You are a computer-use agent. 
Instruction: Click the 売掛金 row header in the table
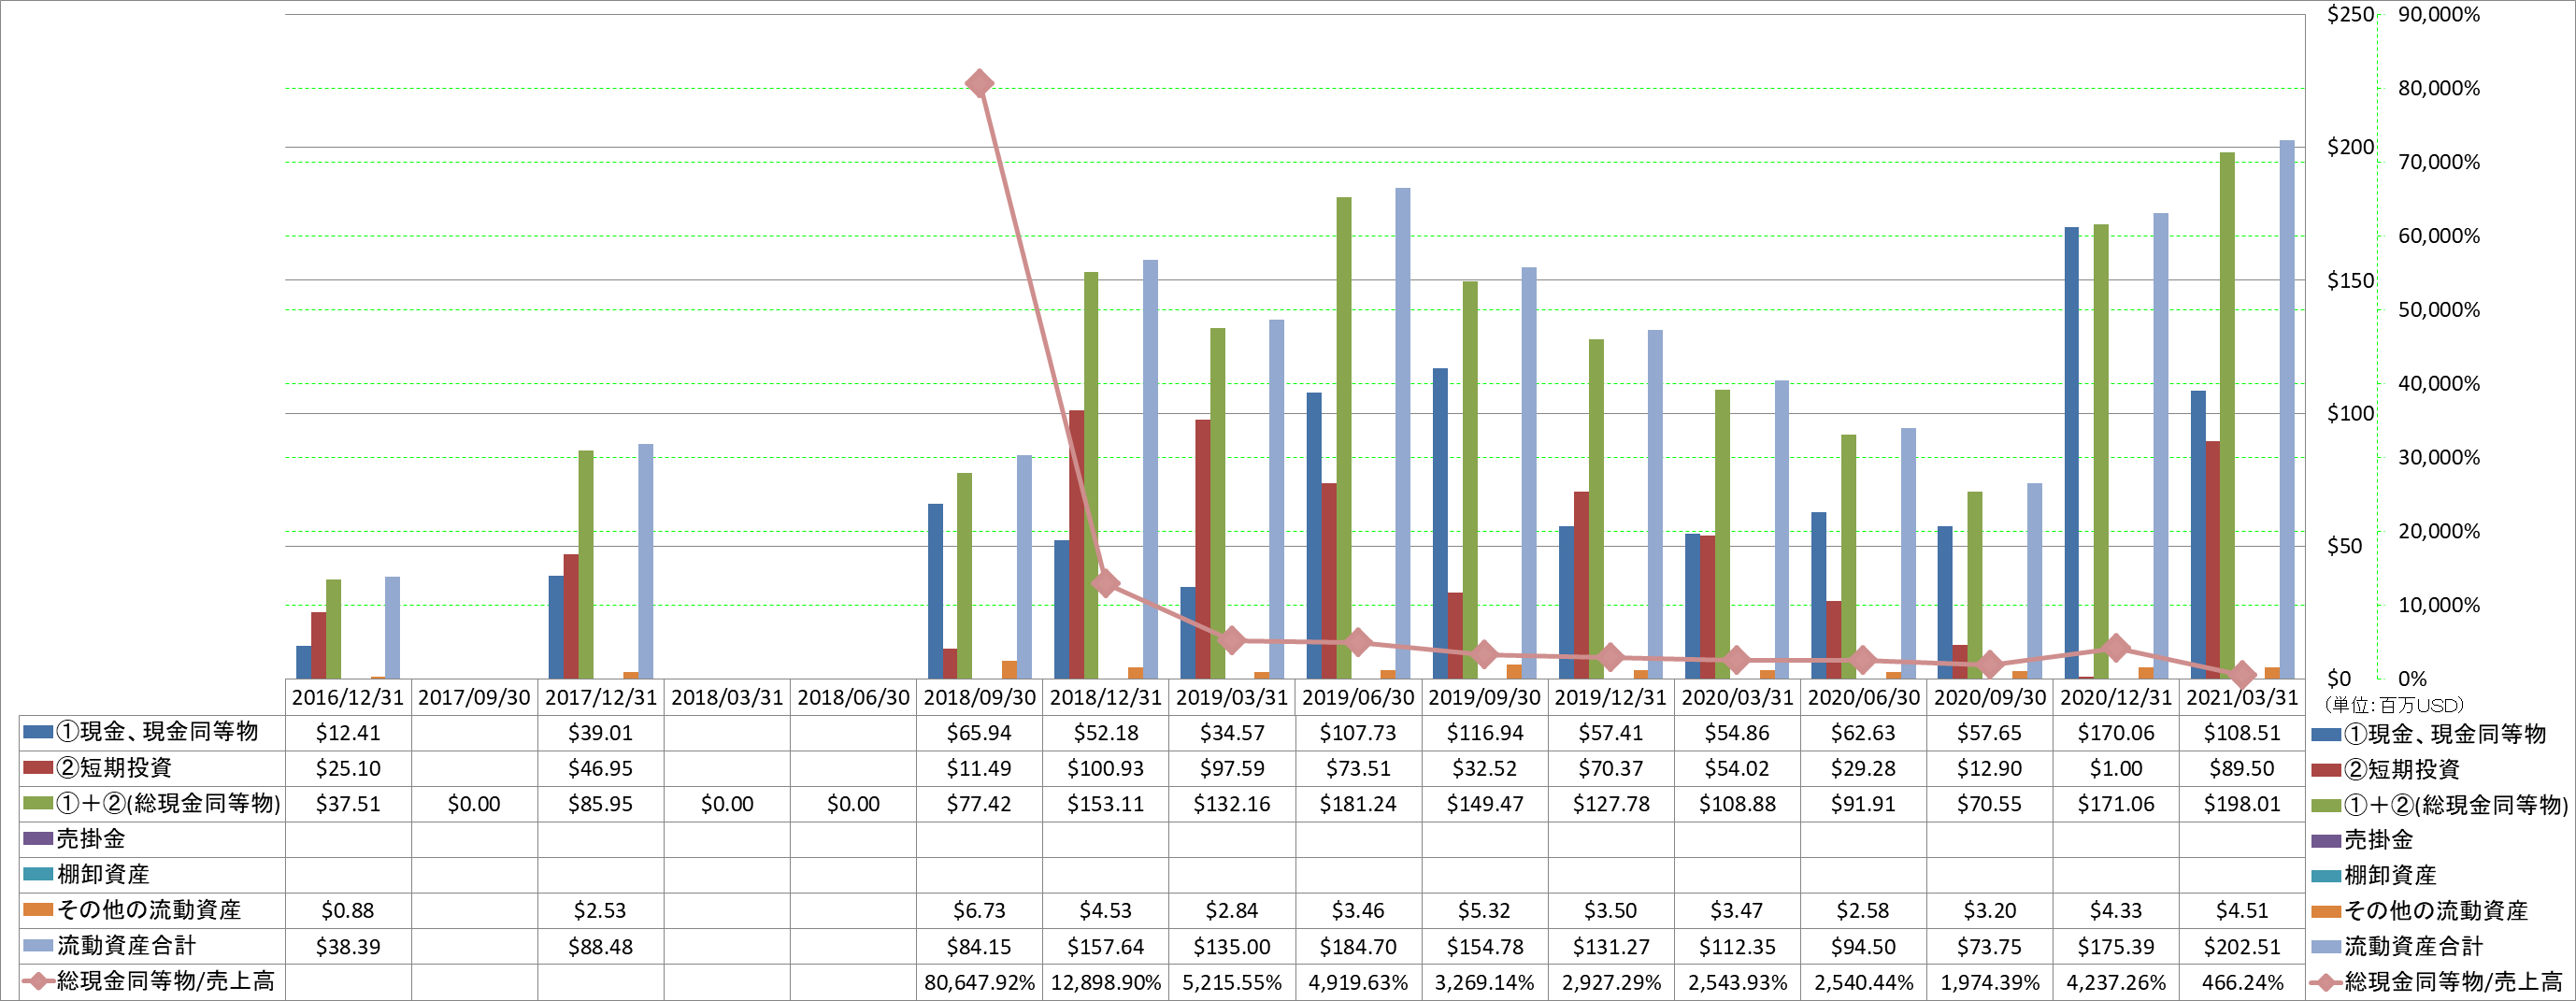click(152, 839)
